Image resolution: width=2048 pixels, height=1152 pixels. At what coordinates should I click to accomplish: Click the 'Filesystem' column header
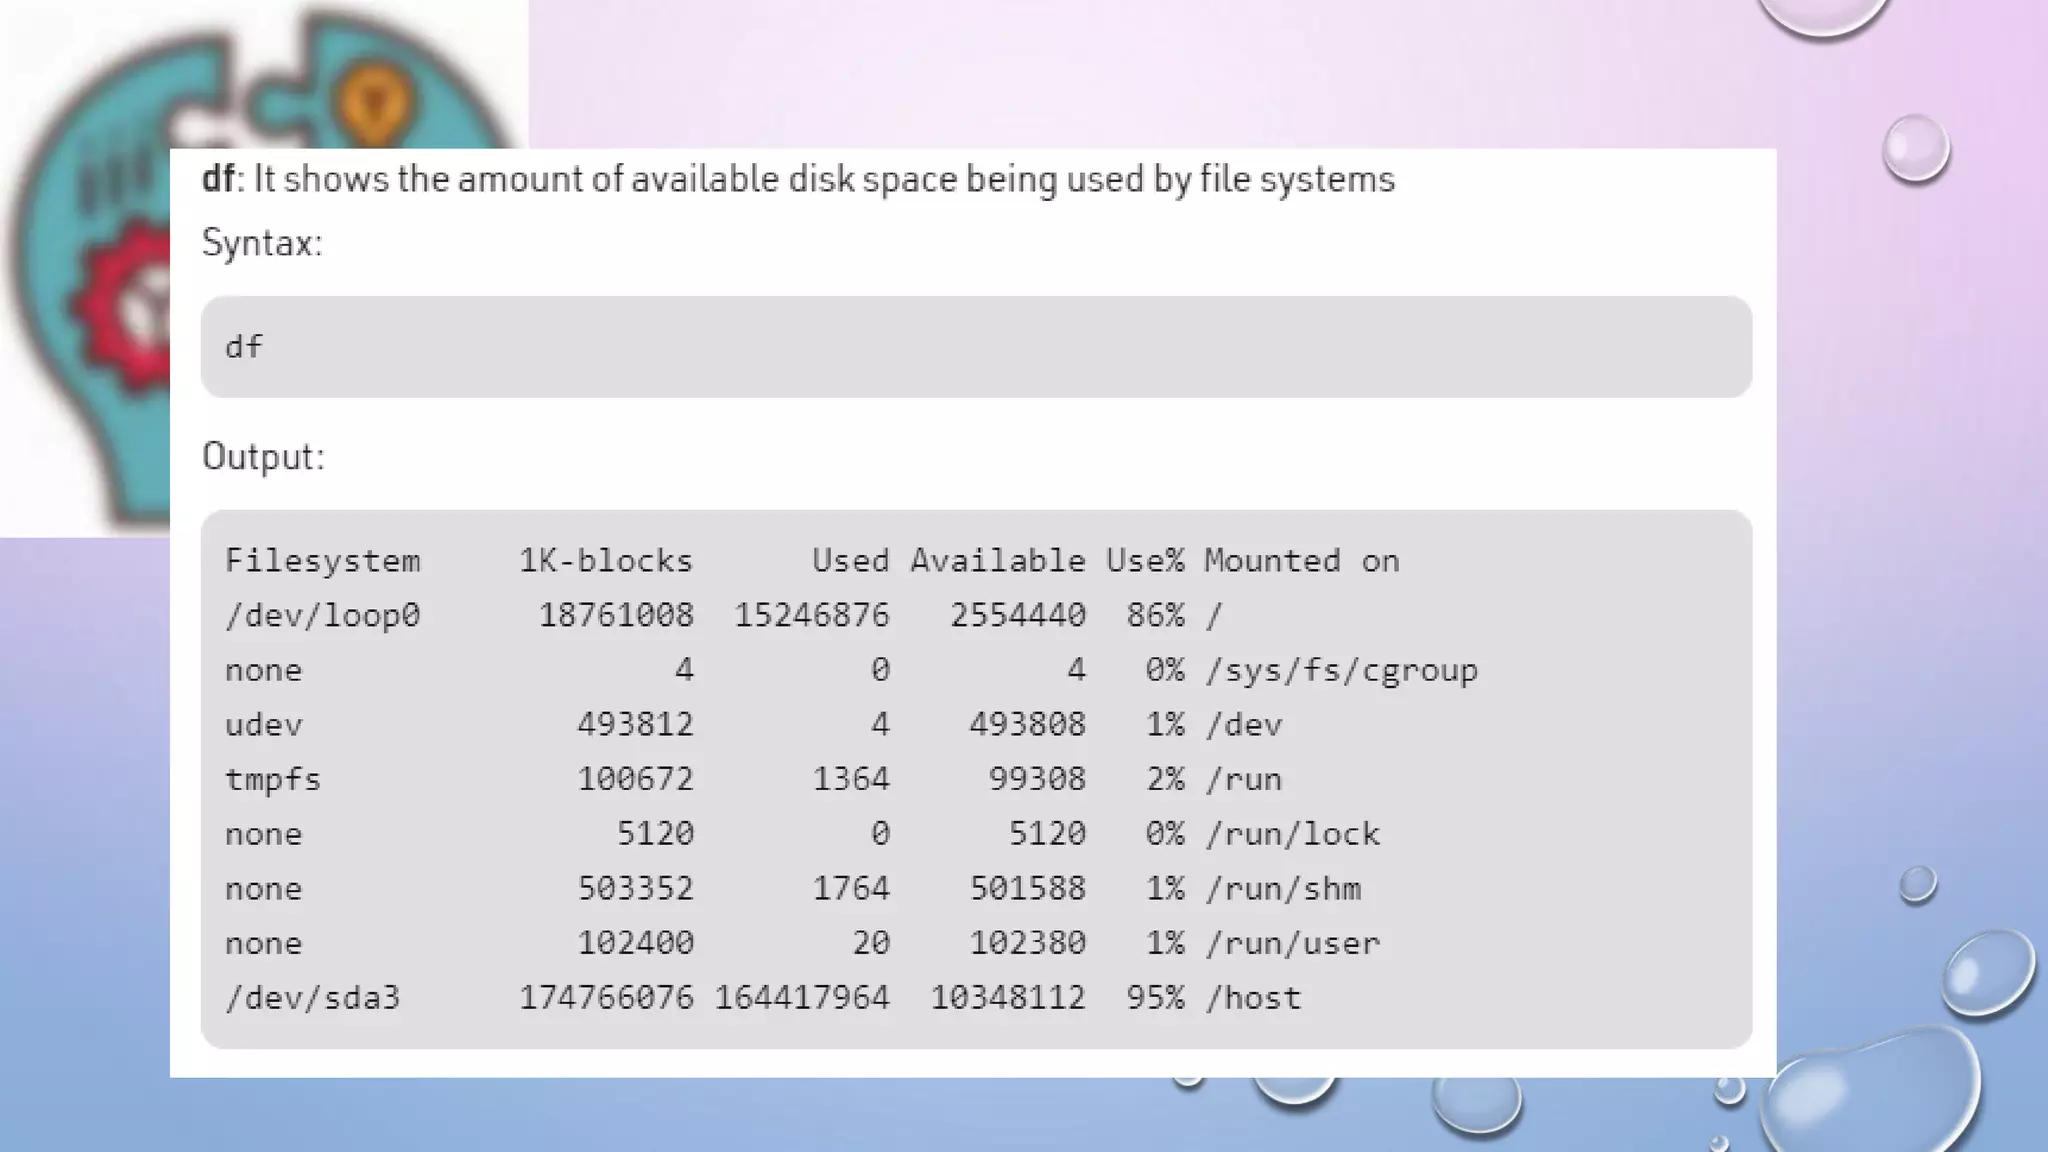click(322, 561)
